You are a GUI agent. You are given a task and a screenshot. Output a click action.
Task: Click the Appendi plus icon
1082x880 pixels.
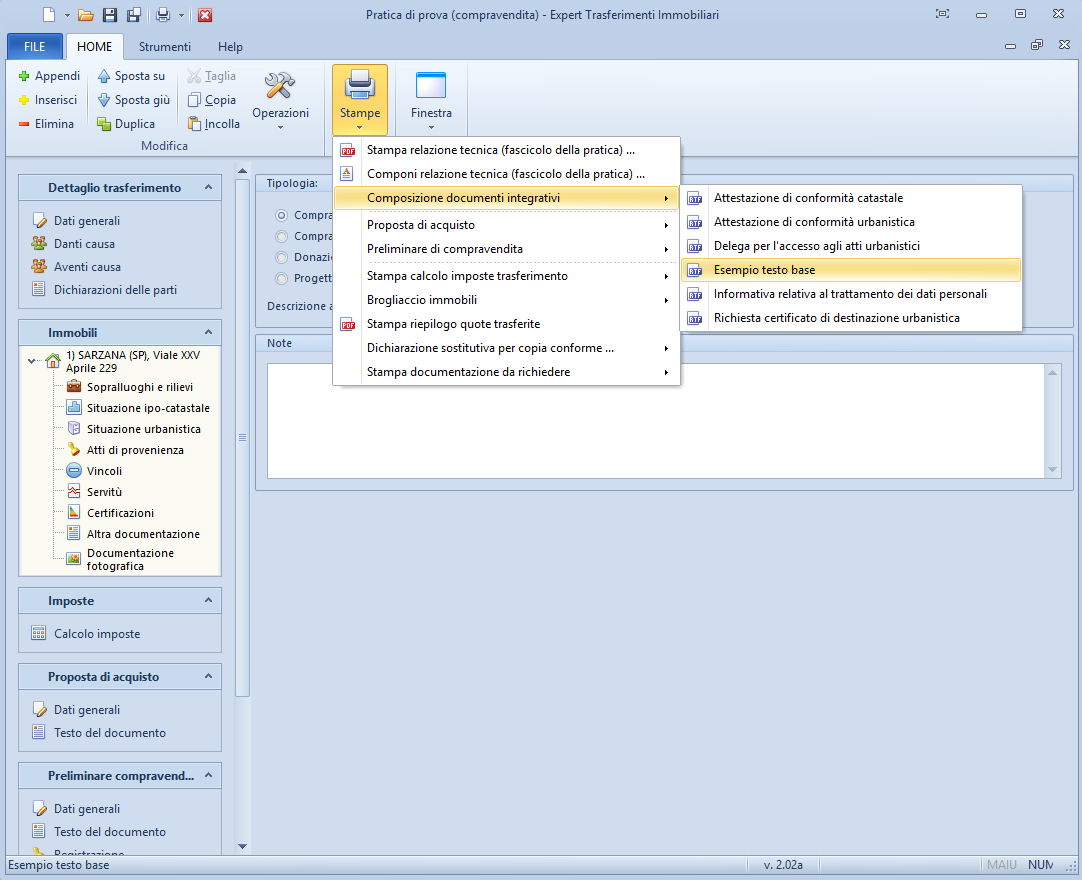pyautogui.click(x=25, y=76)
